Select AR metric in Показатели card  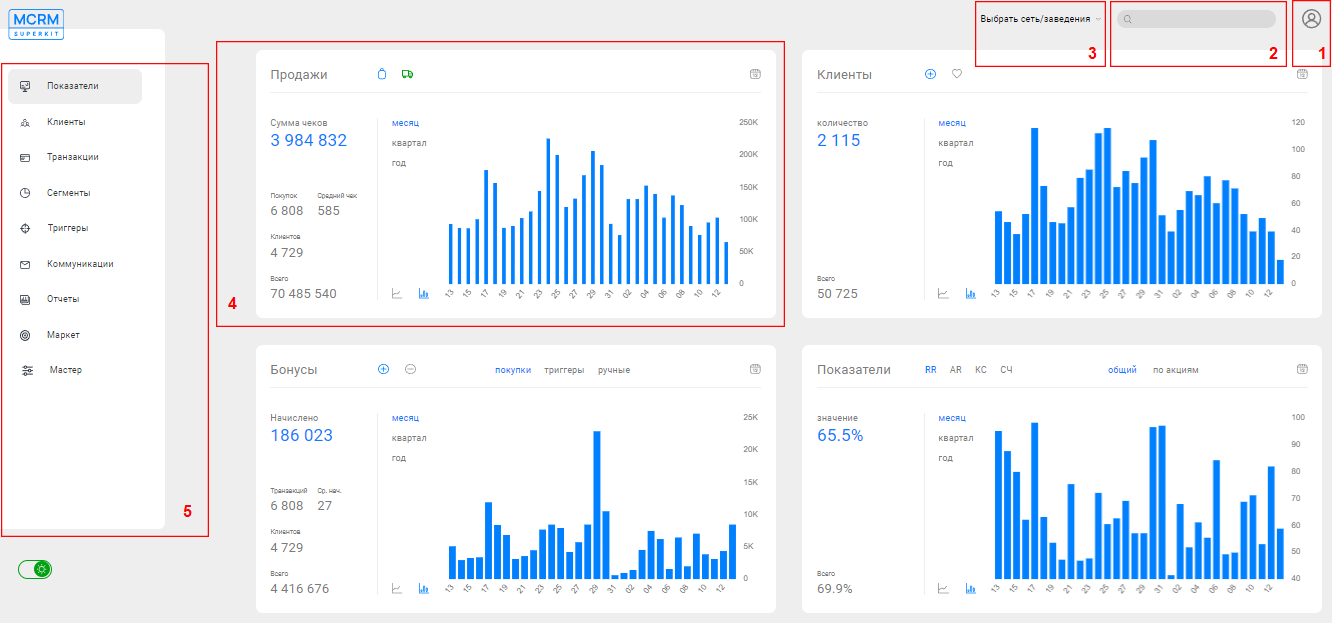click(x=956, y=370)
